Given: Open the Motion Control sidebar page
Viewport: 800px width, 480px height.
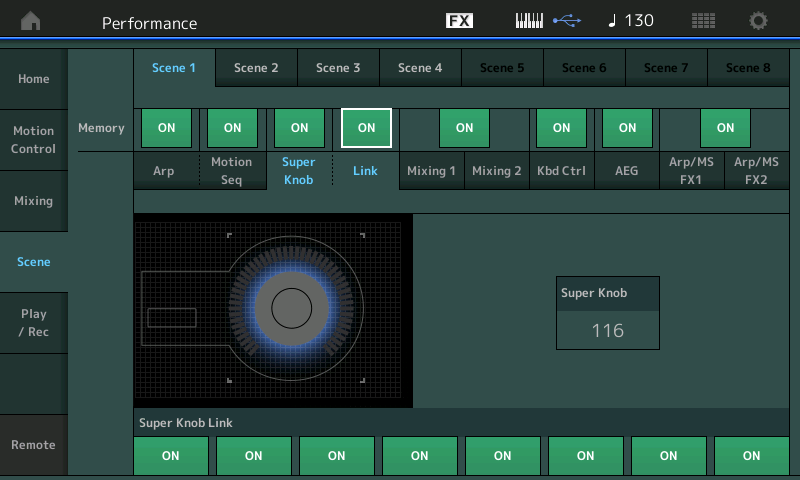Looking at the screenshot, I should pos(34,140).
